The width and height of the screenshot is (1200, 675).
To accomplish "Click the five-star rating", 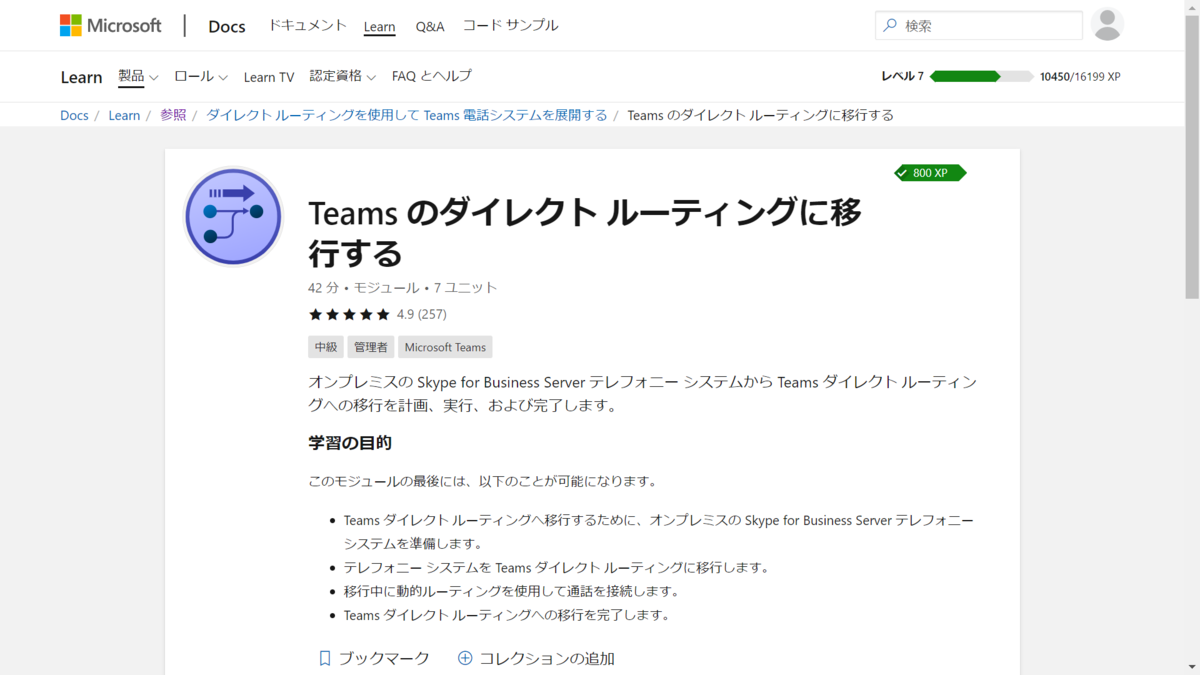I will 349,314.
